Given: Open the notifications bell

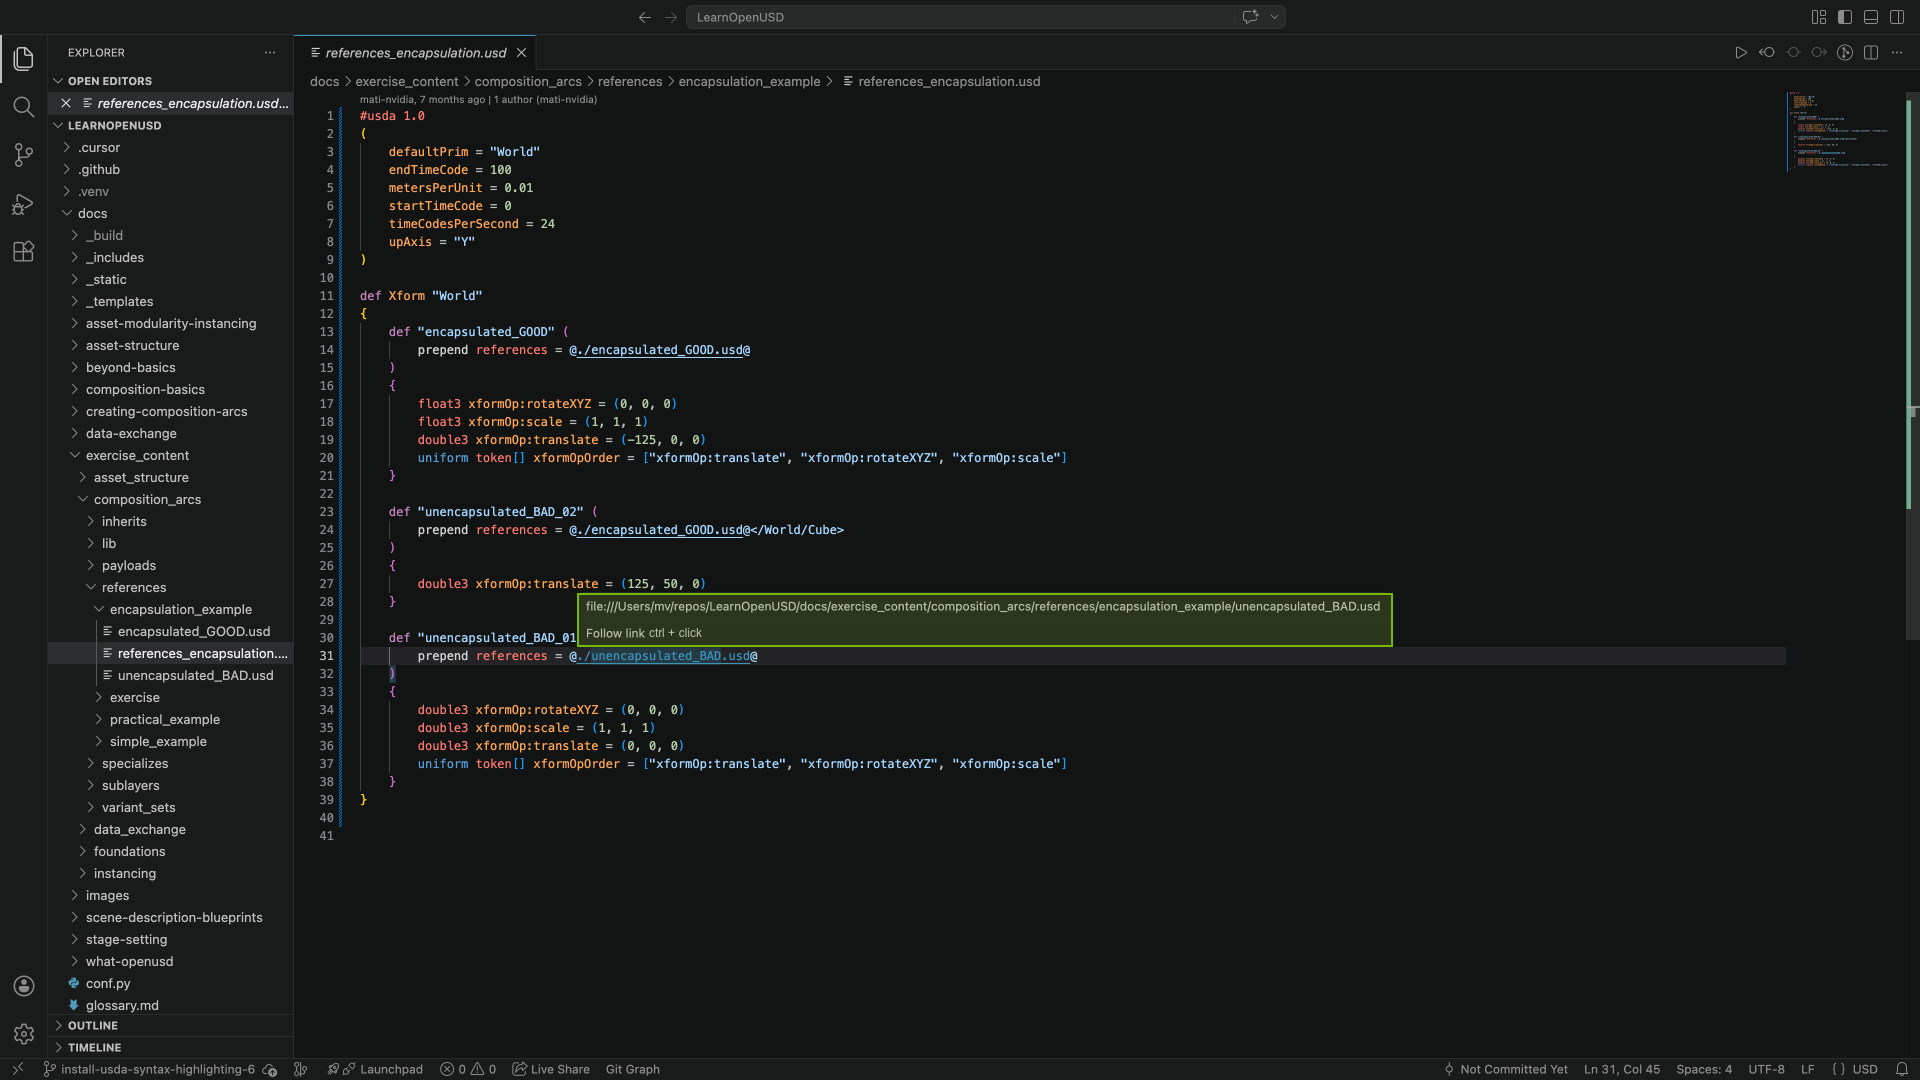Looking at the screenshot, I should click(x=1902, y=1070).
